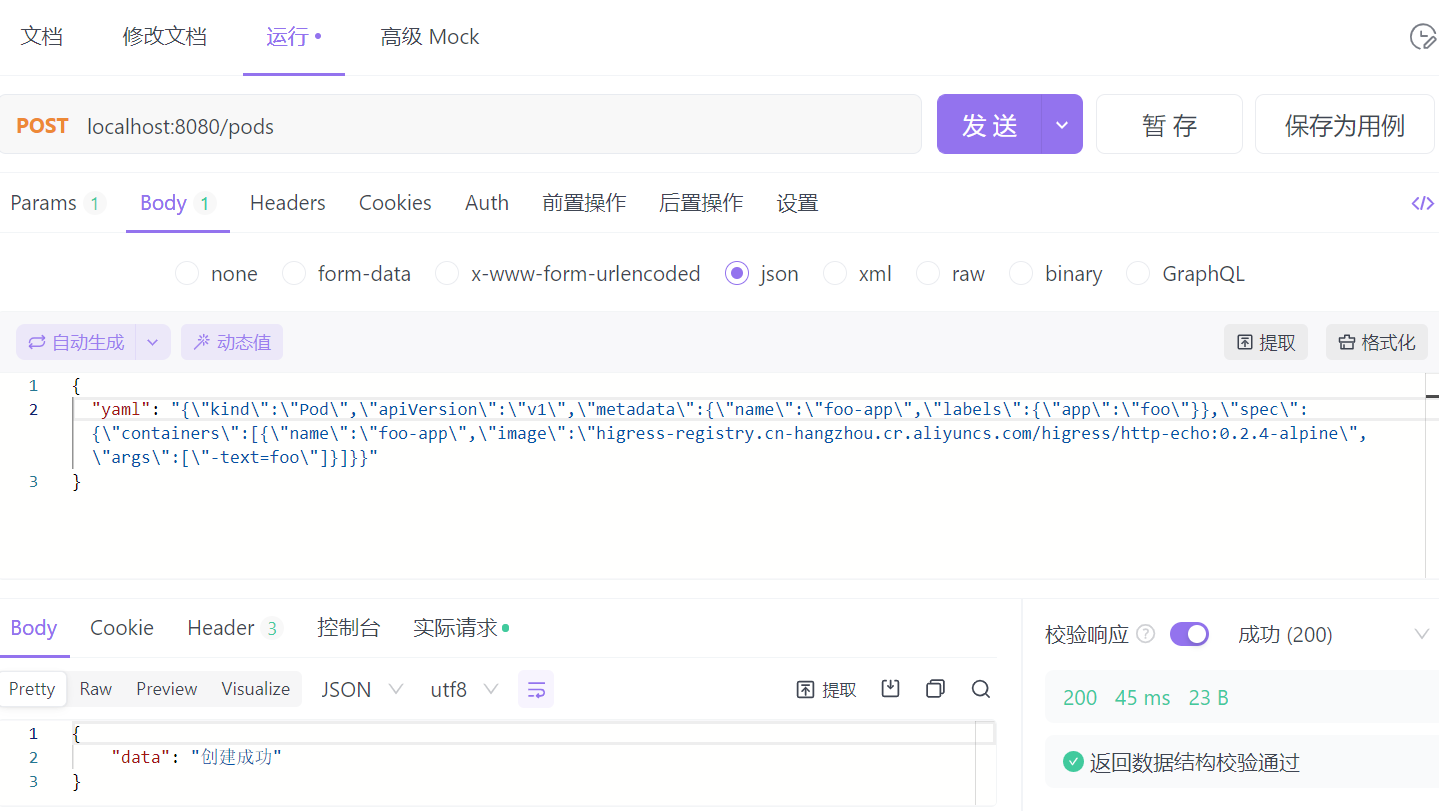Open the Auth request tab
This screenshot has width=1439, height=811.
(487, 203)
